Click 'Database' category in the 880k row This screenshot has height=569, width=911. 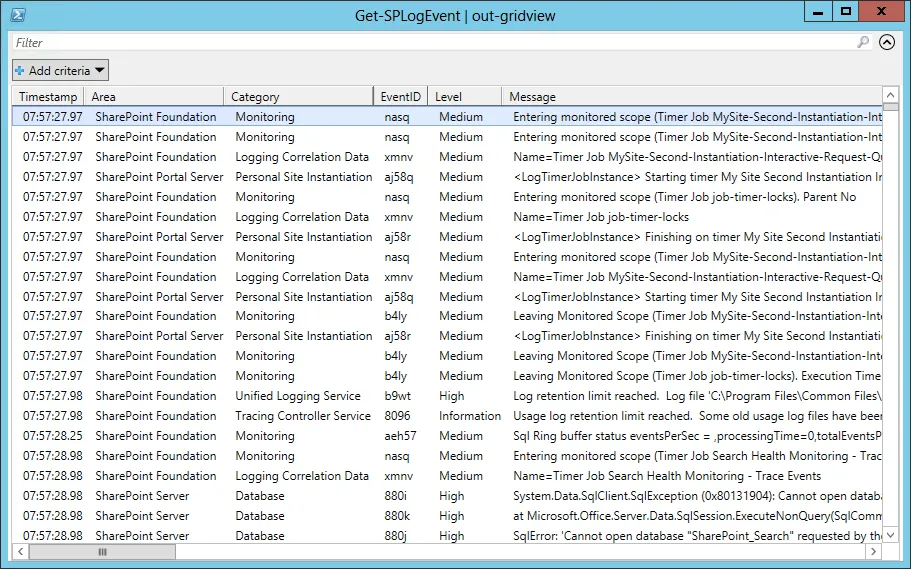260,516
